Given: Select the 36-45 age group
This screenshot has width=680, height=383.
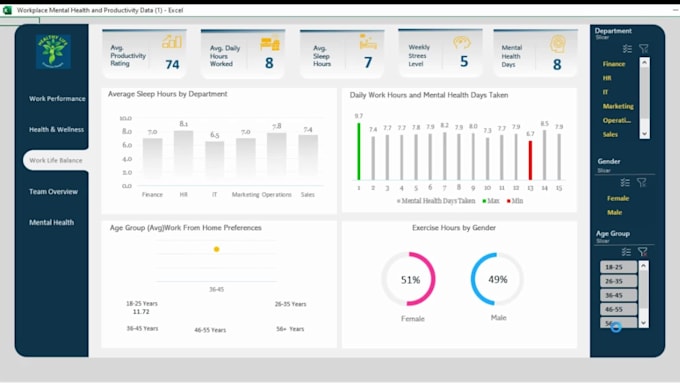Looking at the screenshot, I should [x=618, y=295].
